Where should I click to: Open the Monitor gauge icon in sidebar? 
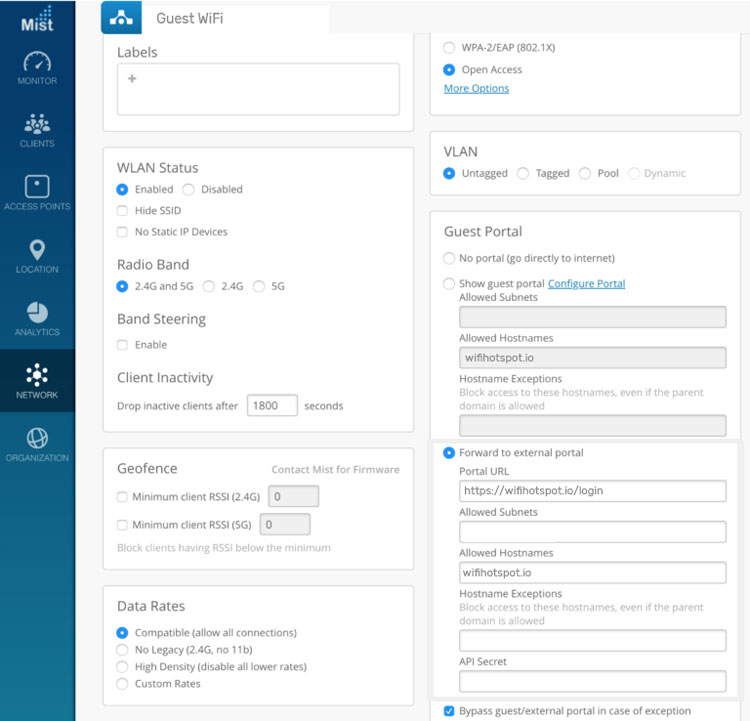click(37, 61)
